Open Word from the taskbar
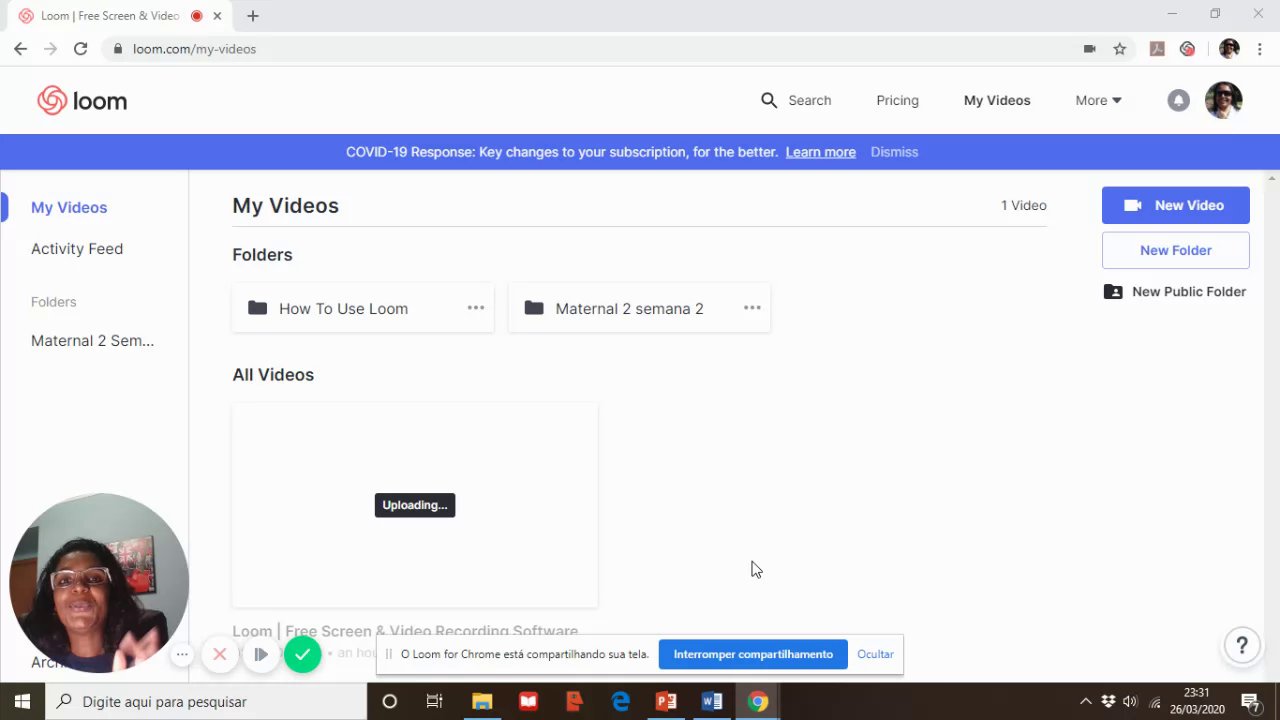The image size is (1280, 720). (712, 701)
